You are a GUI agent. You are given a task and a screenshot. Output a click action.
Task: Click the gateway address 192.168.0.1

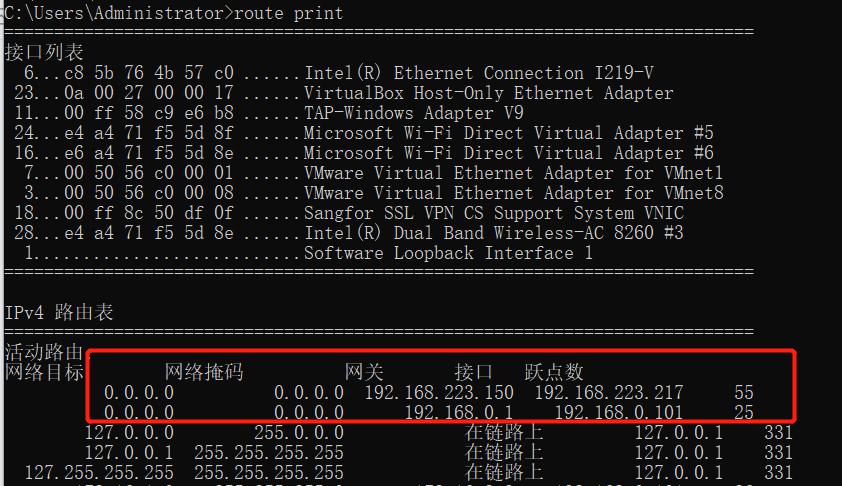(x=459, y=413)
